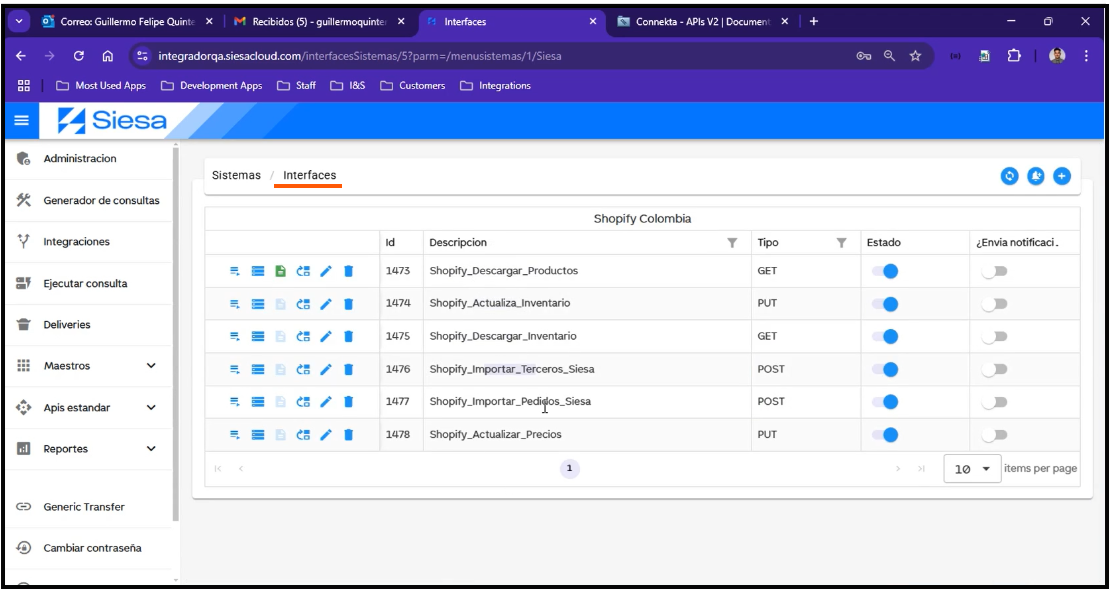Click the green file icon on row 1473
The height and width of the screenshot is (590, 1110).
coord(281,270)
